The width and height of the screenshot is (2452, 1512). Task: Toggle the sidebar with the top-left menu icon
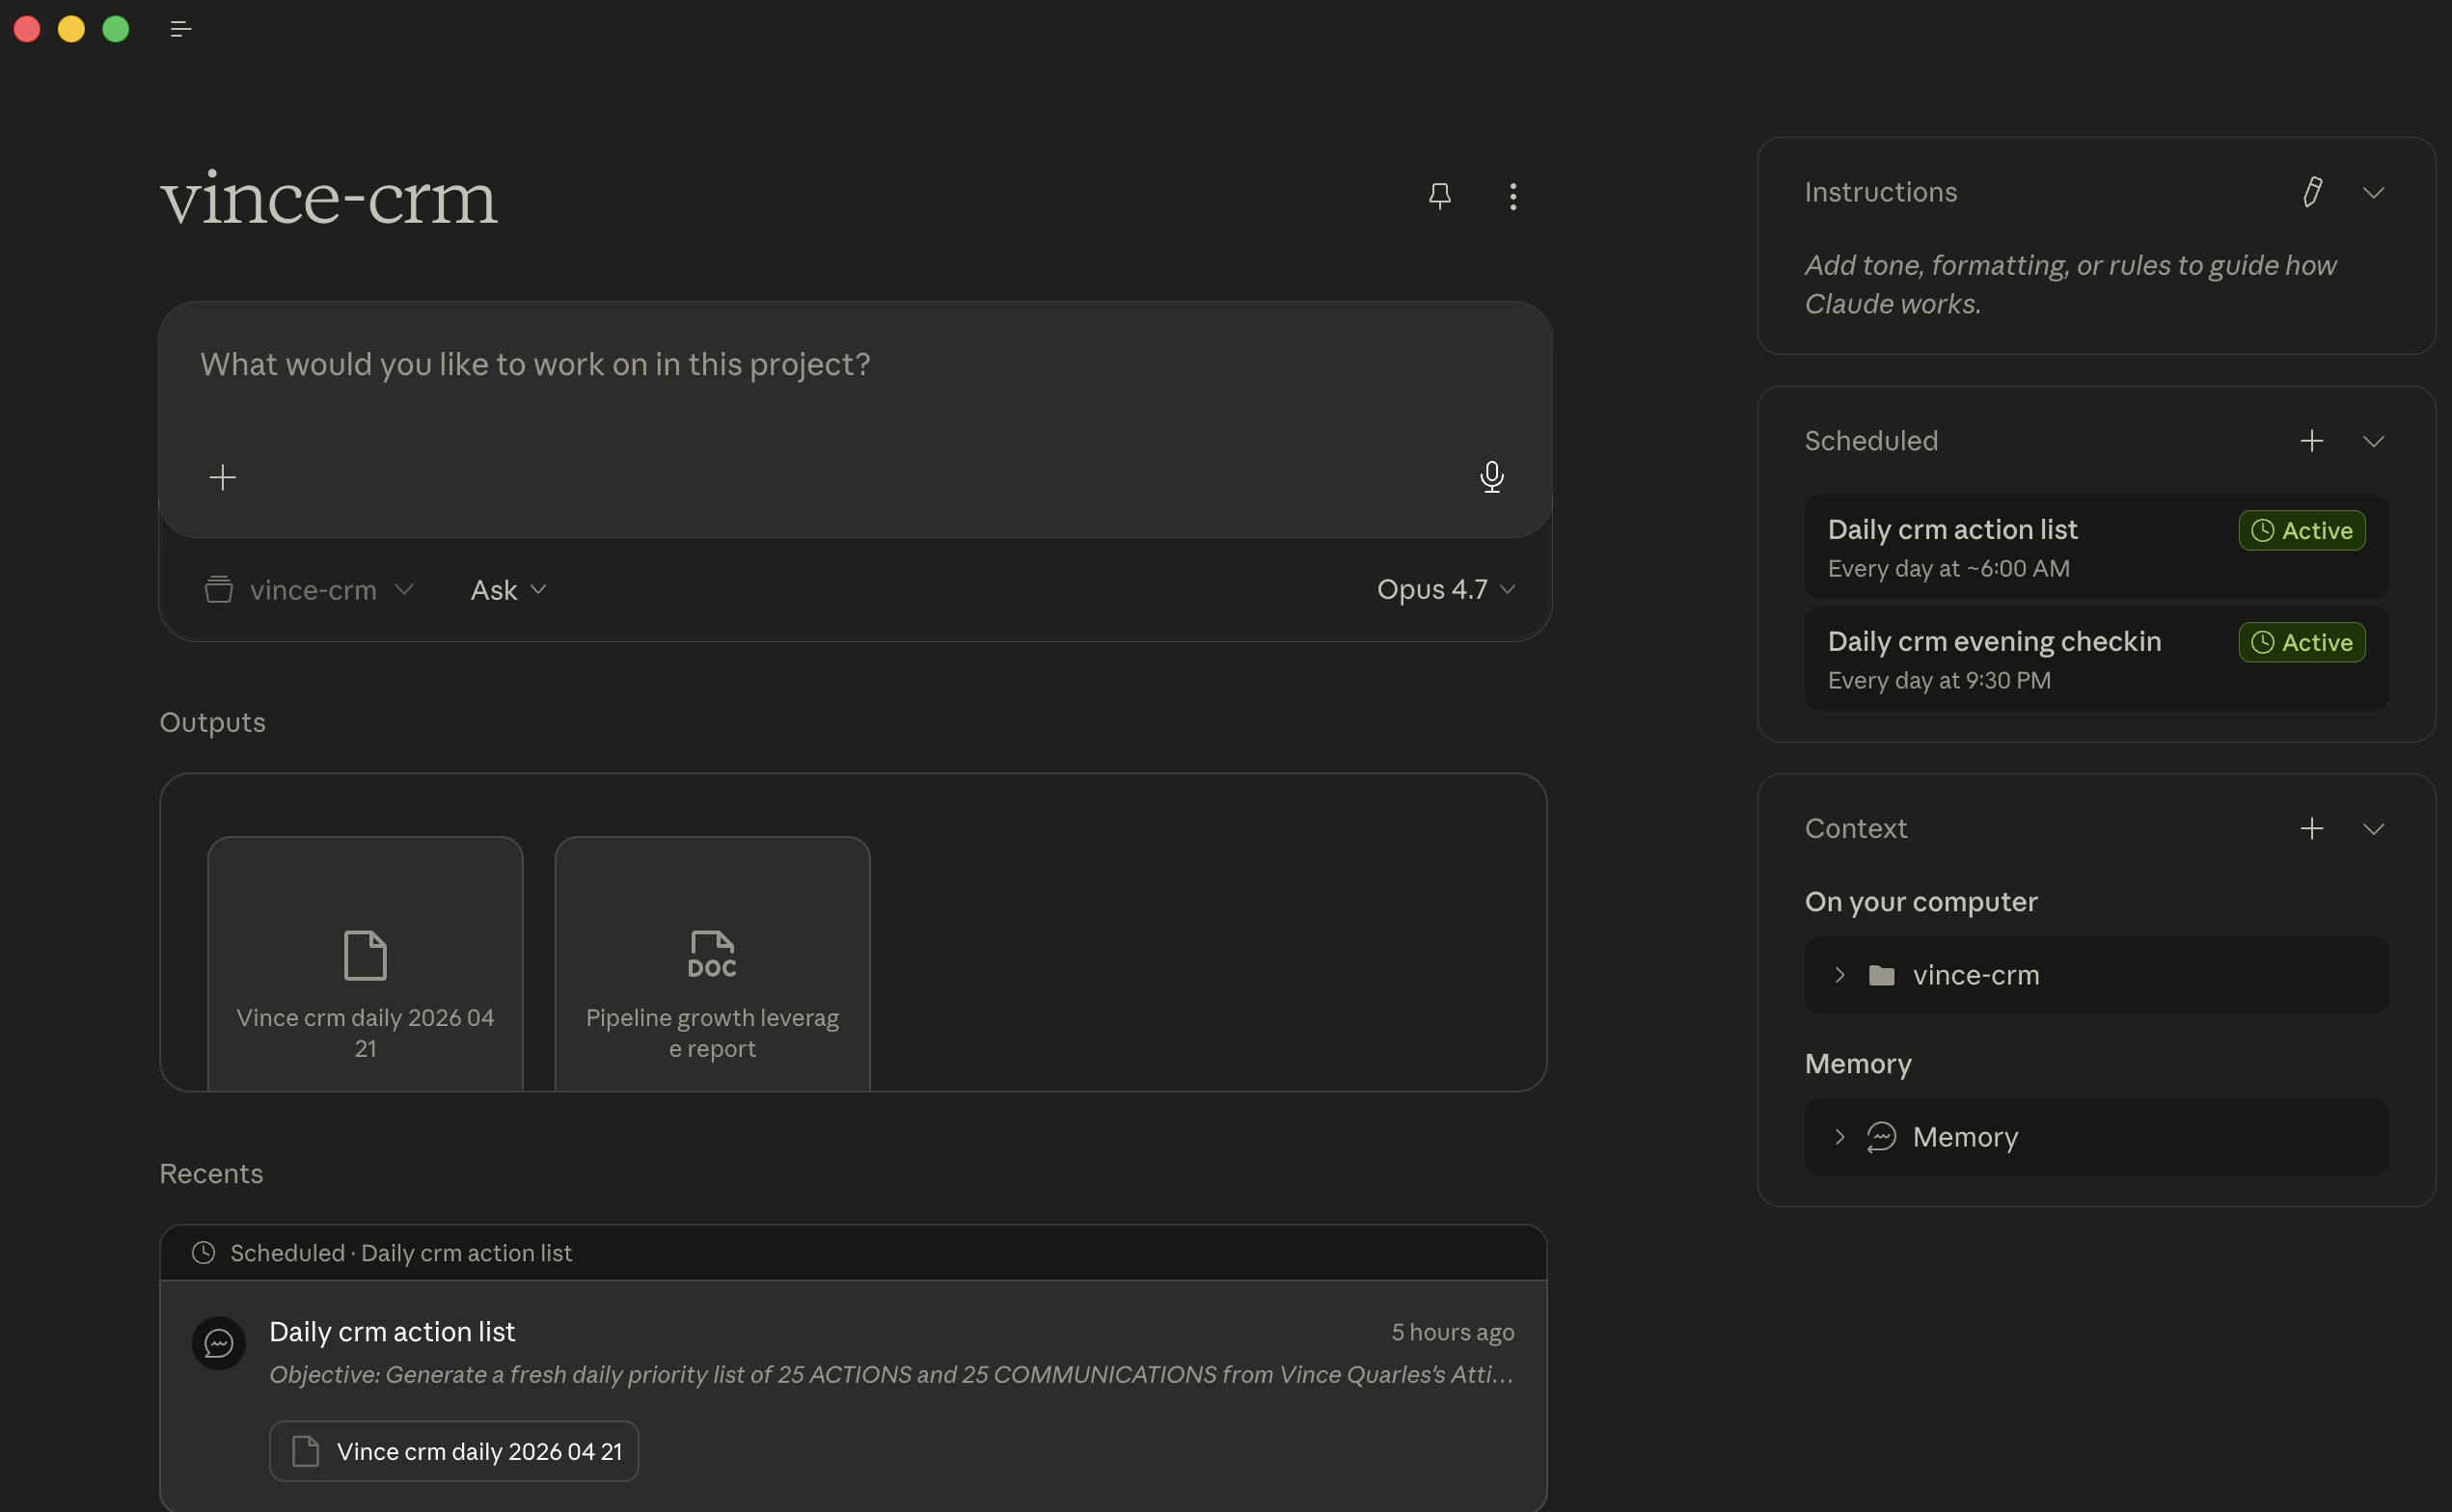(180, 29)
